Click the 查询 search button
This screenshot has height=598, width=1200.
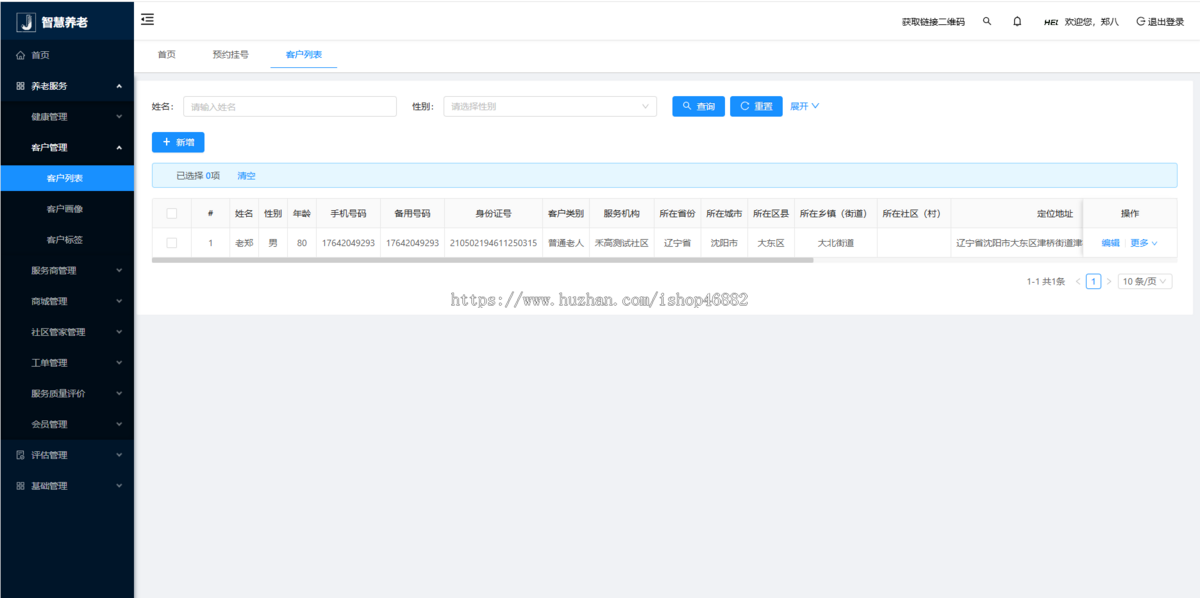(x=698, y=106)
